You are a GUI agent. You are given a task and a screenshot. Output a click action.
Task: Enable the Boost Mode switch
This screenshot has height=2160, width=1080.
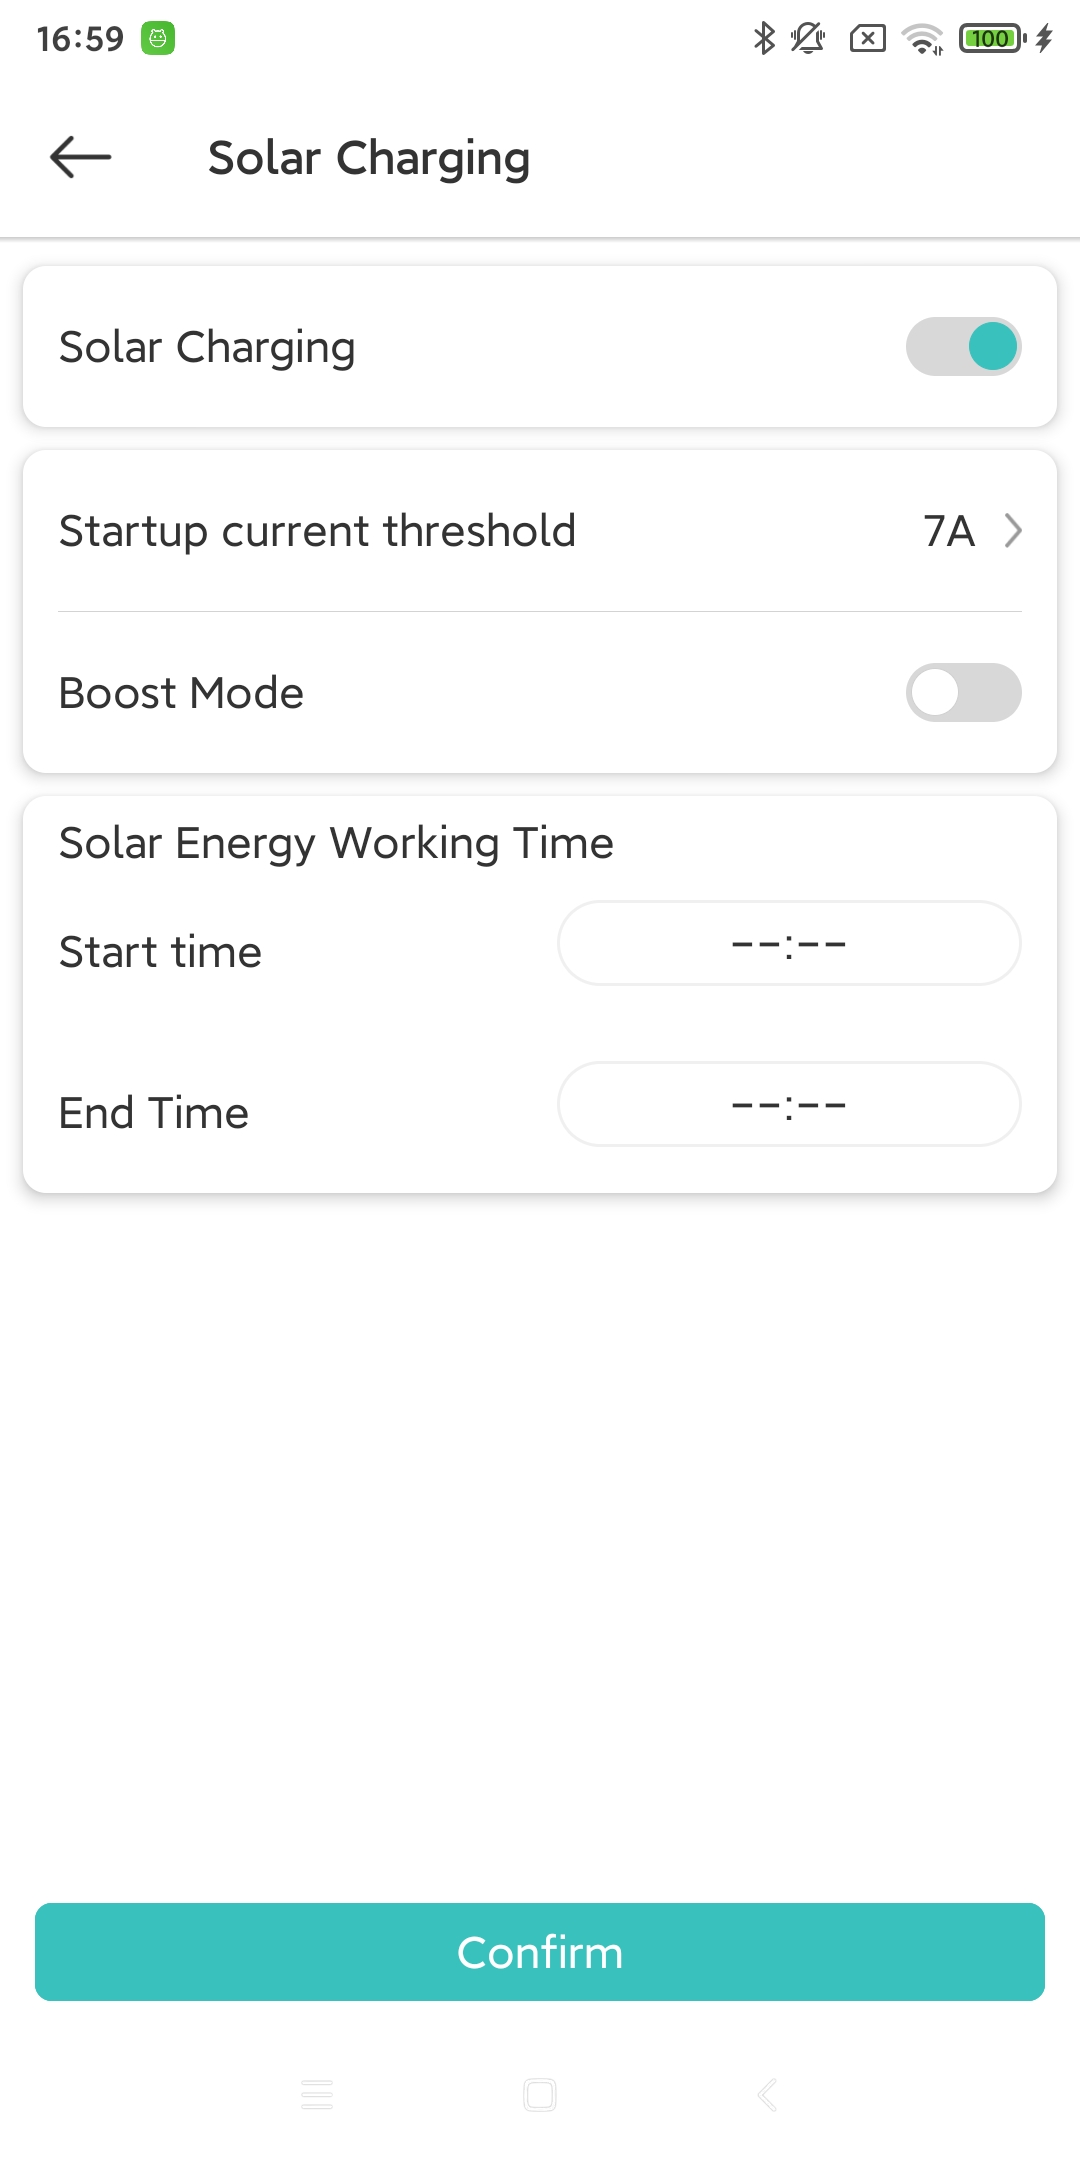pyautogui.click(x=963, y=692)
